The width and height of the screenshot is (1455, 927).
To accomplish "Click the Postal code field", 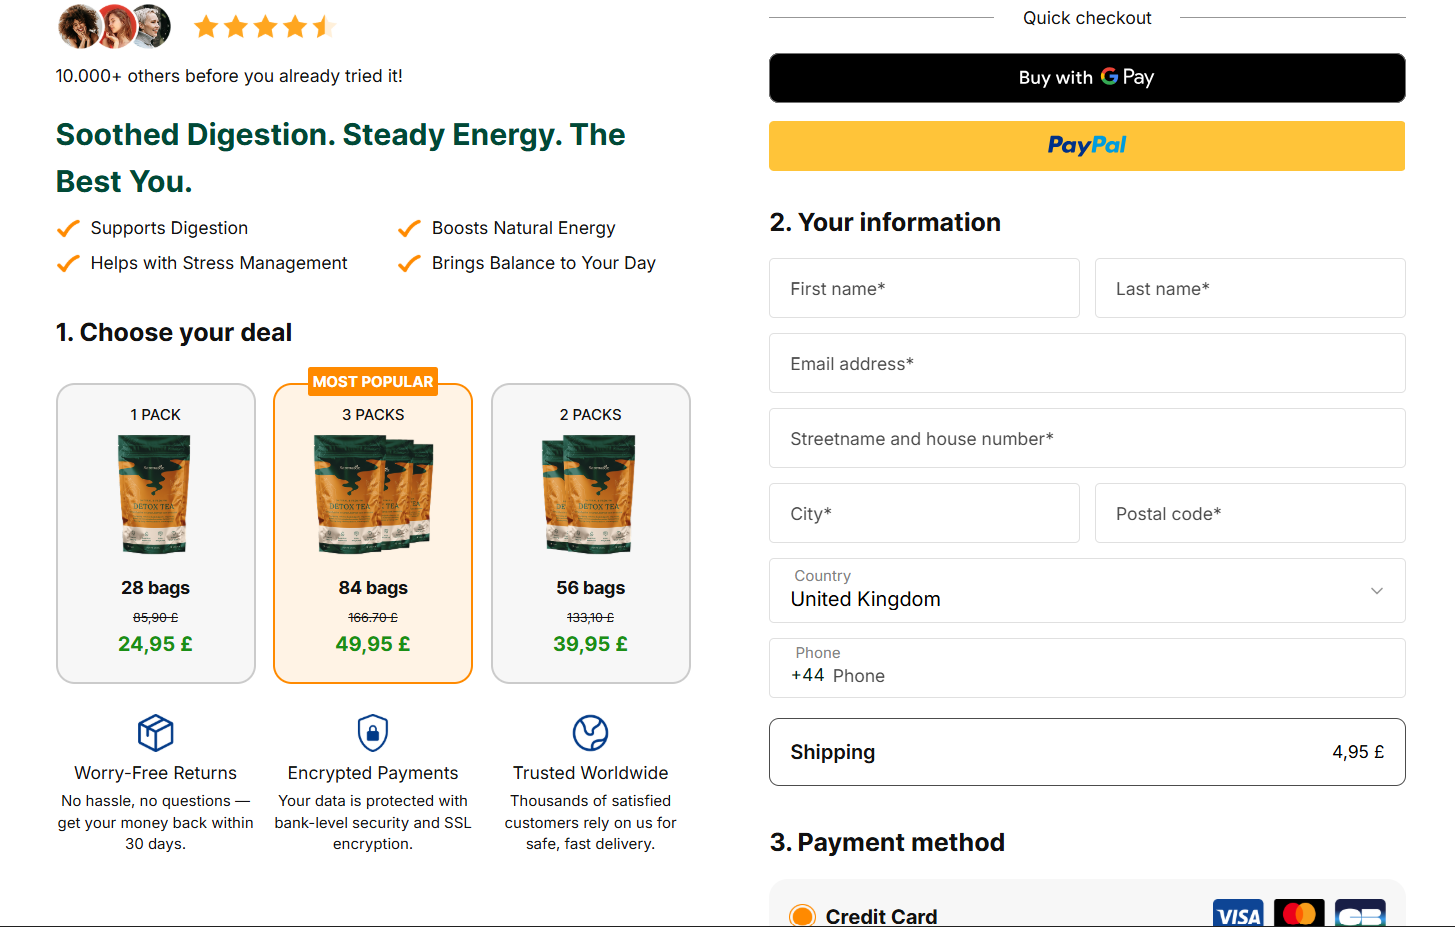I will click(x=1250, y=514).
